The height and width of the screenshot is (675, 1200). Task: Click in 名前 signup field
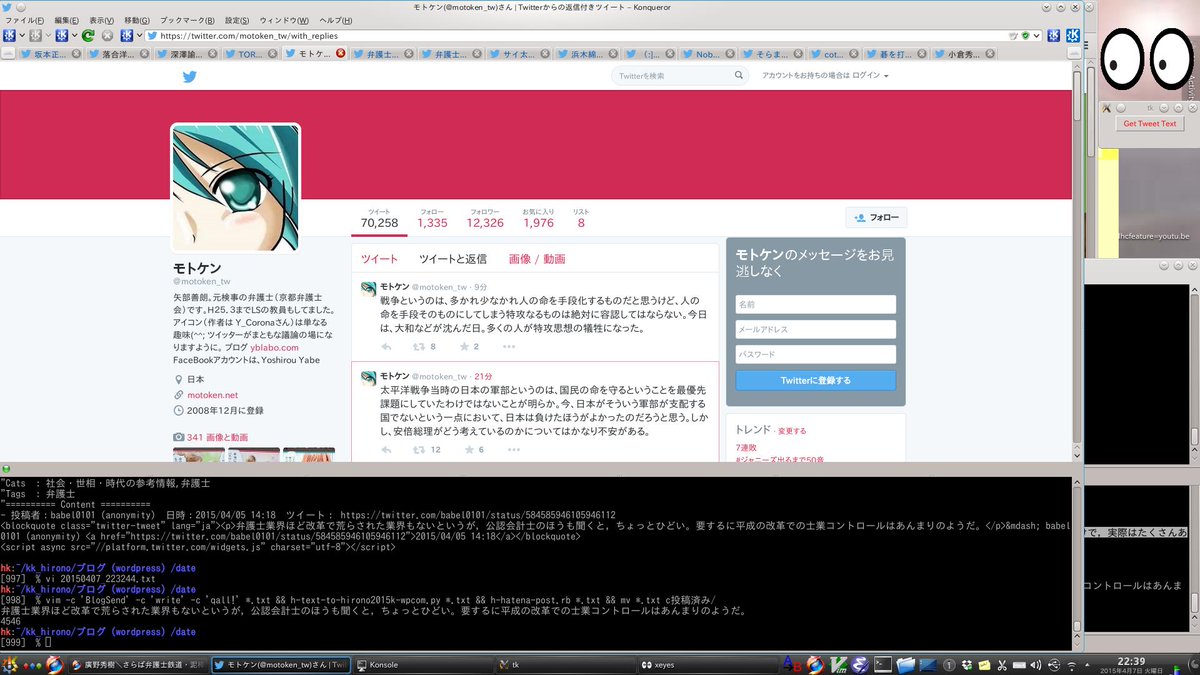coord(815,304)
